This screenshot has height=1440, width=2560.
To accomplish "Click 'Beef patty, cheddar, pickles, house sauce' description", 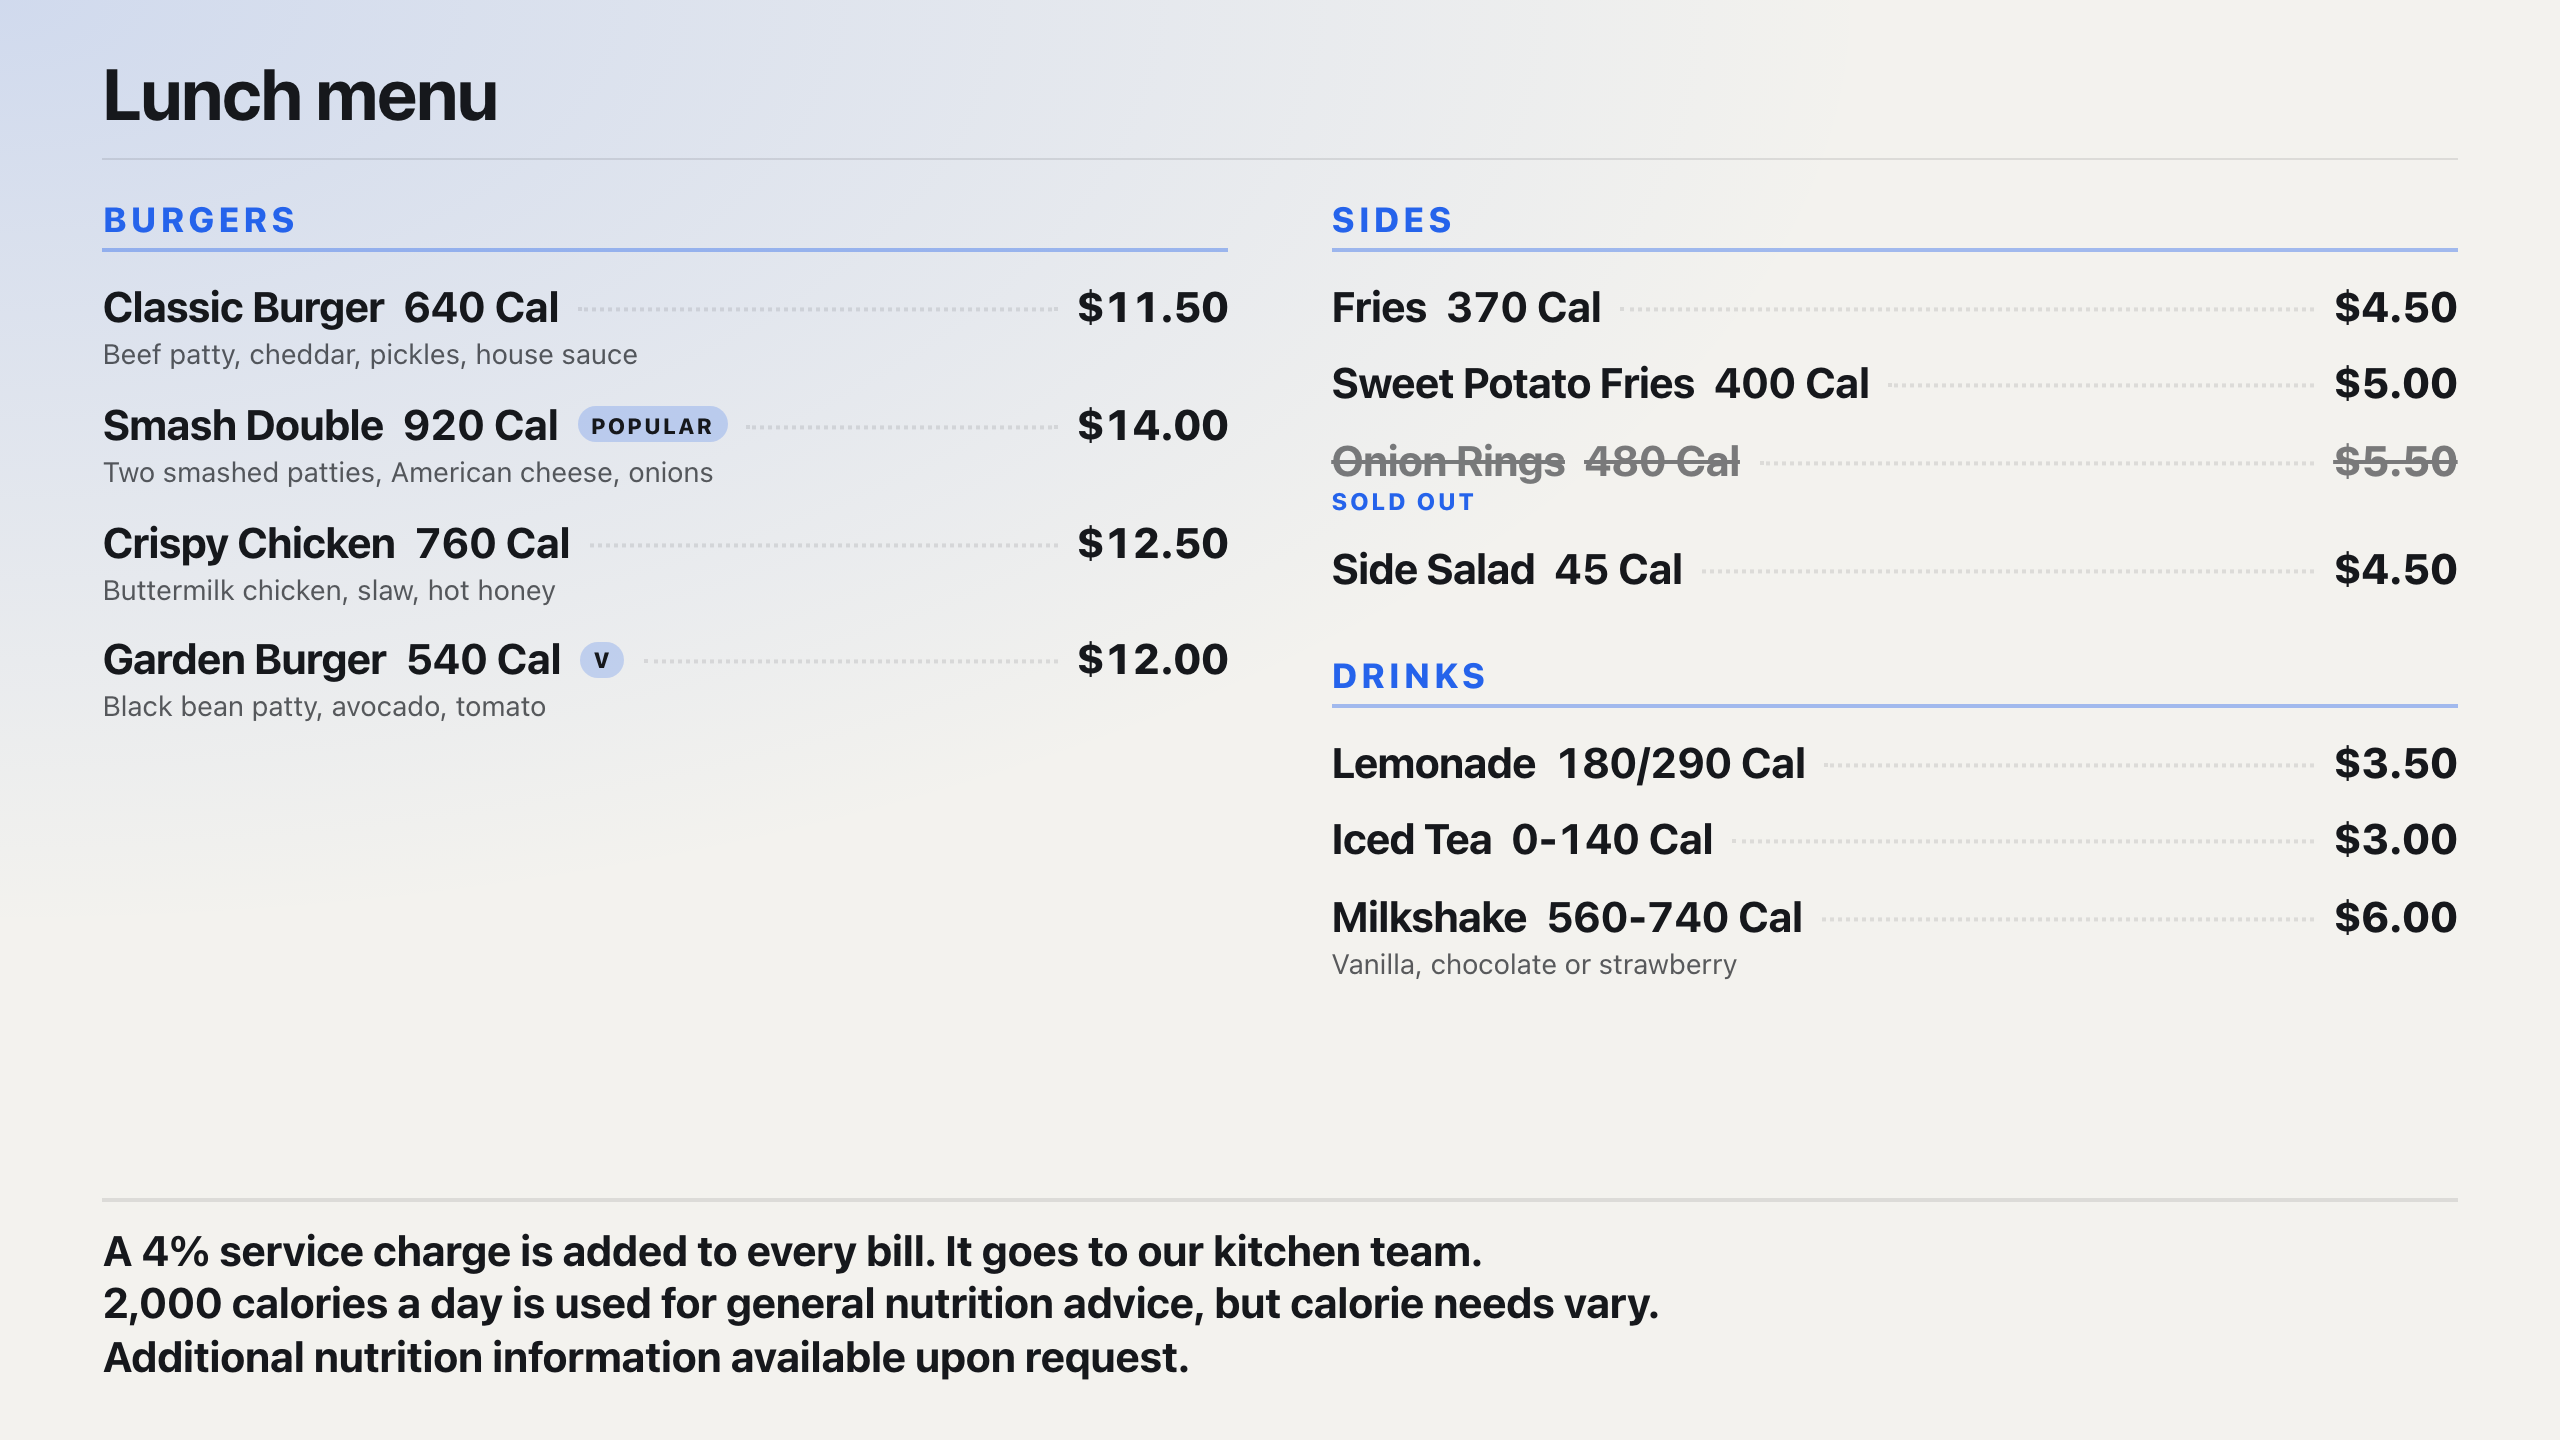I will tap(370, 355).
